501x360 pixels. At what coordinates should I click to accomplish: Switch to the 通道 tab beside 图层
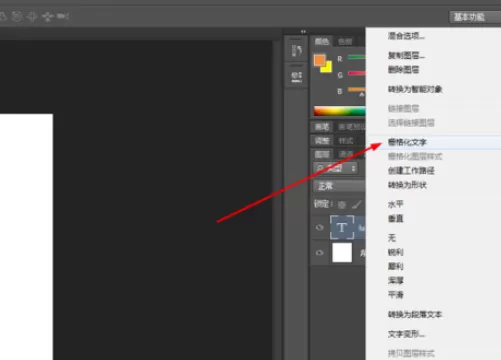tap(346, 154)
